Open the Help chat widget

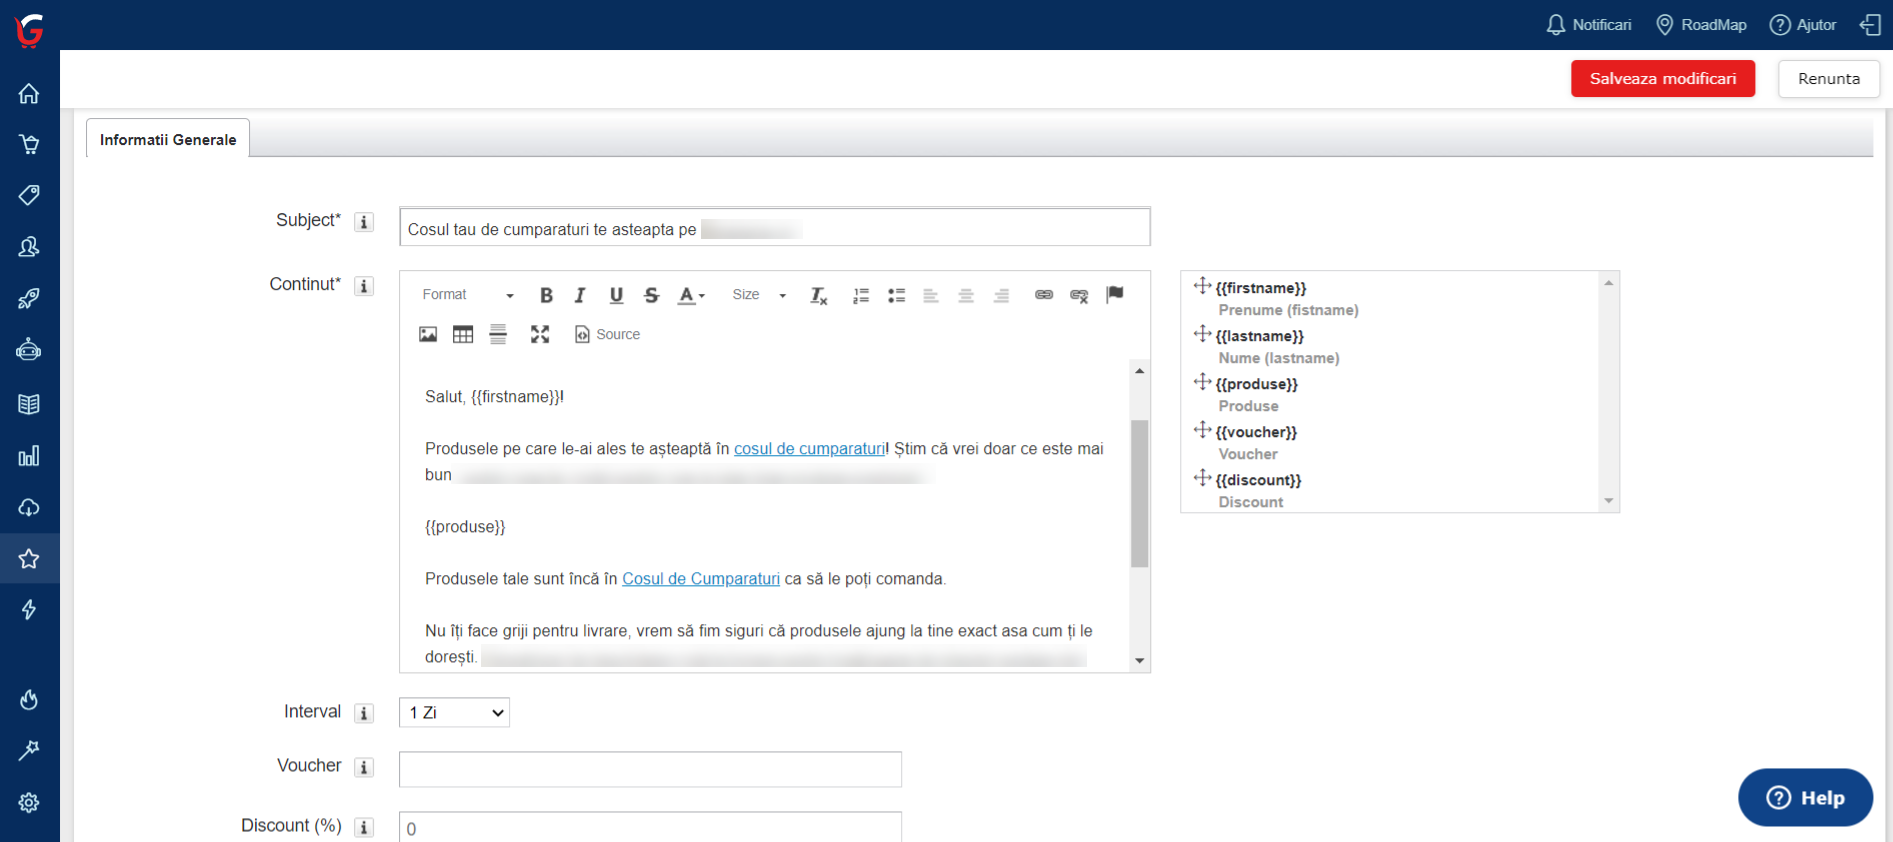tap(1805, 798)
